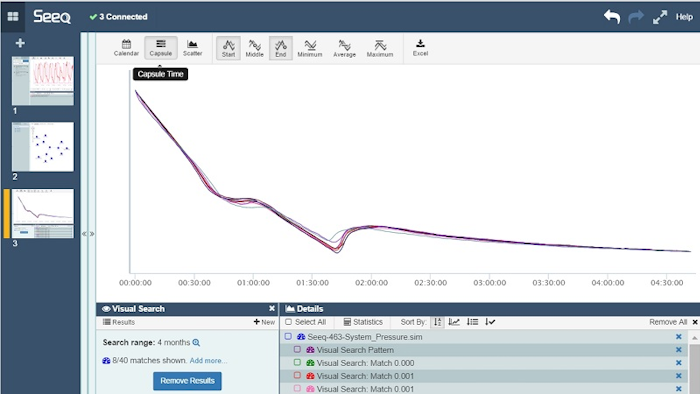The image size is (700, 394).
Task: Align capsules by Average
Action: click(x=345, y=48)
